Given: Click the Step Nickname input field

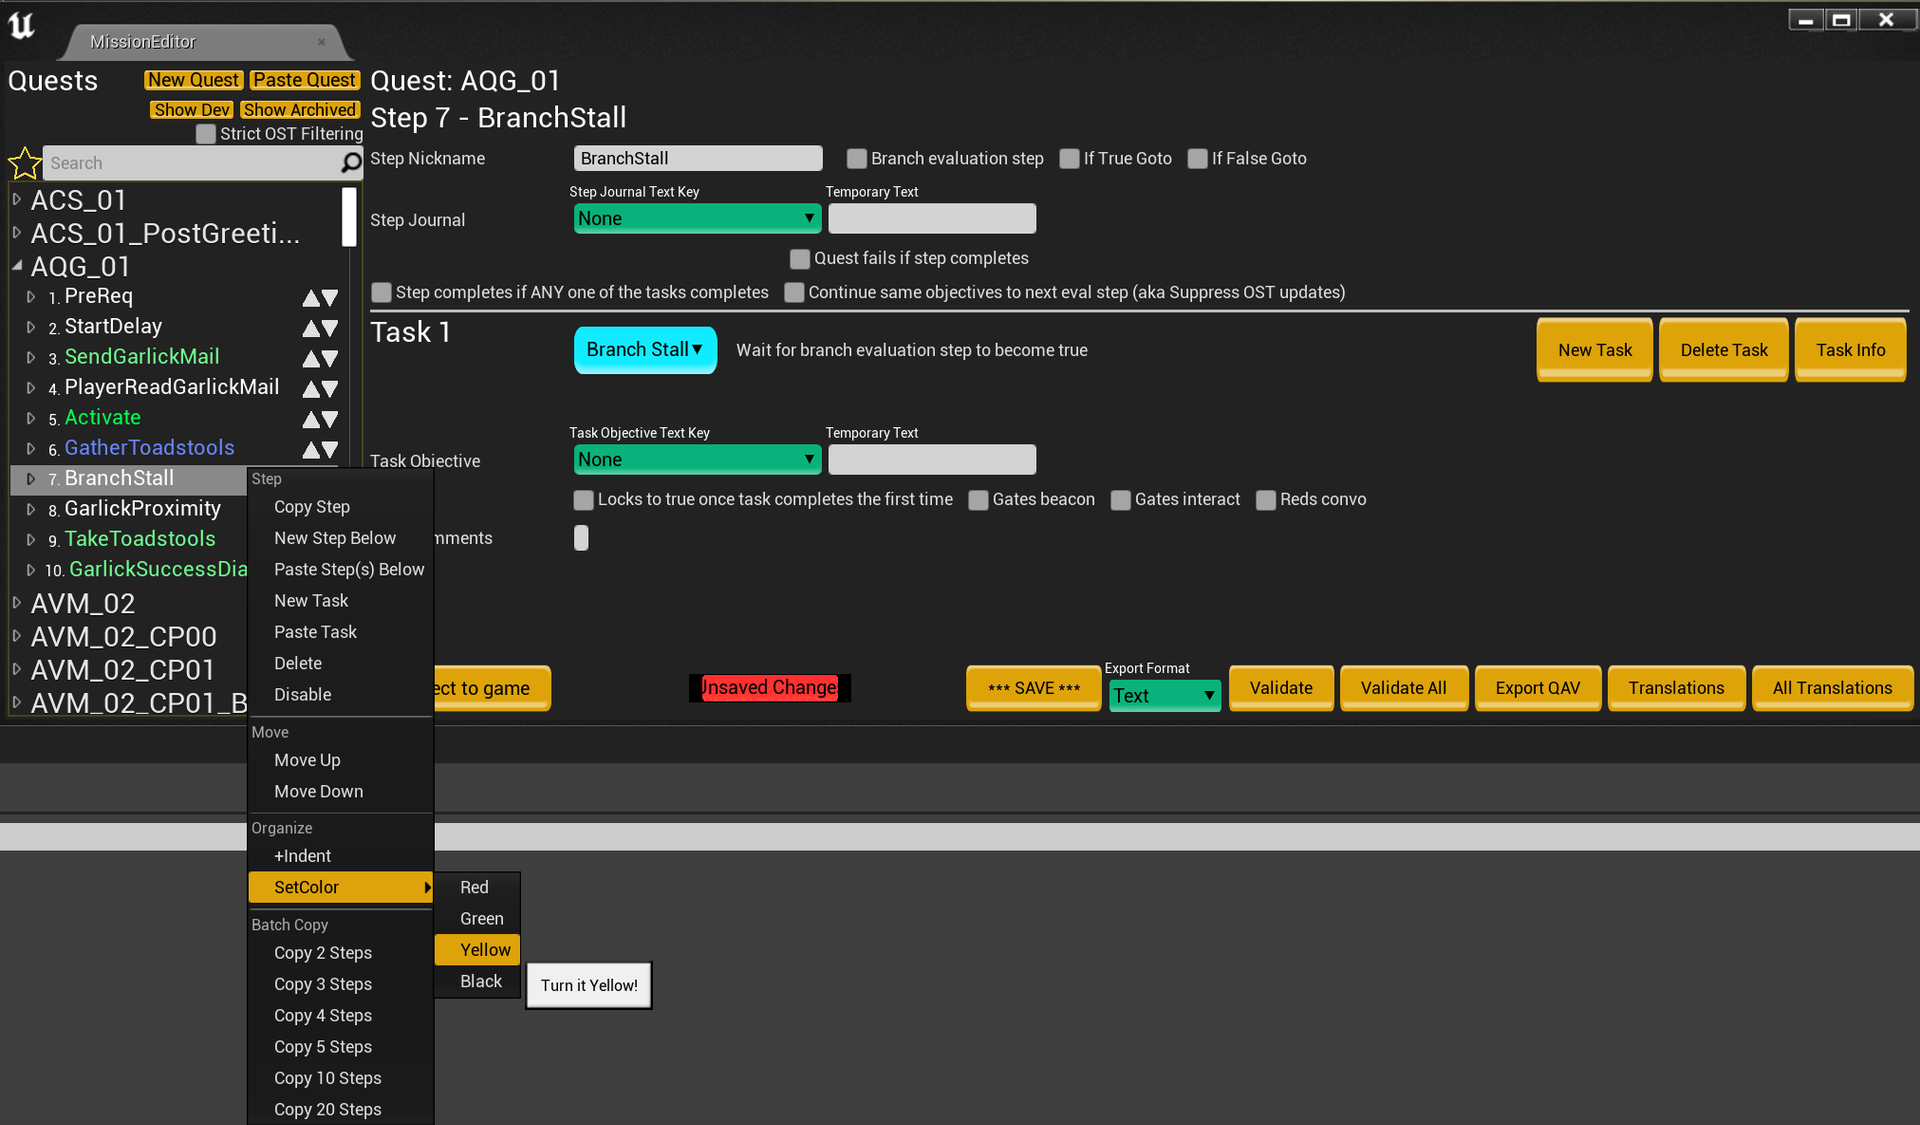Looking at the screenshot, I should 697,158.
